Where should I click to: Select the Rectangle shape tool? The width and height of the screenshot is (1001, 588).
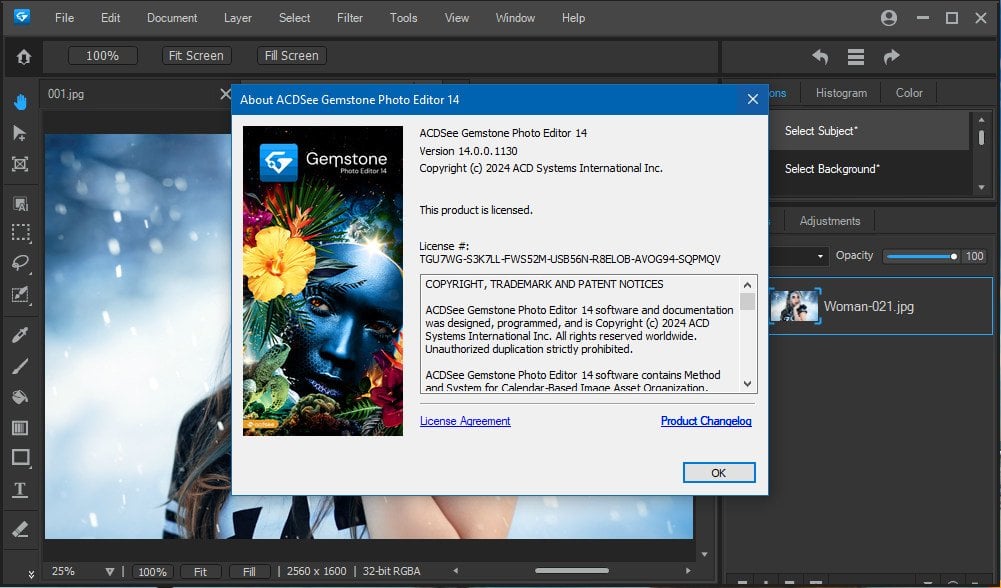click(x=20, y=457)
